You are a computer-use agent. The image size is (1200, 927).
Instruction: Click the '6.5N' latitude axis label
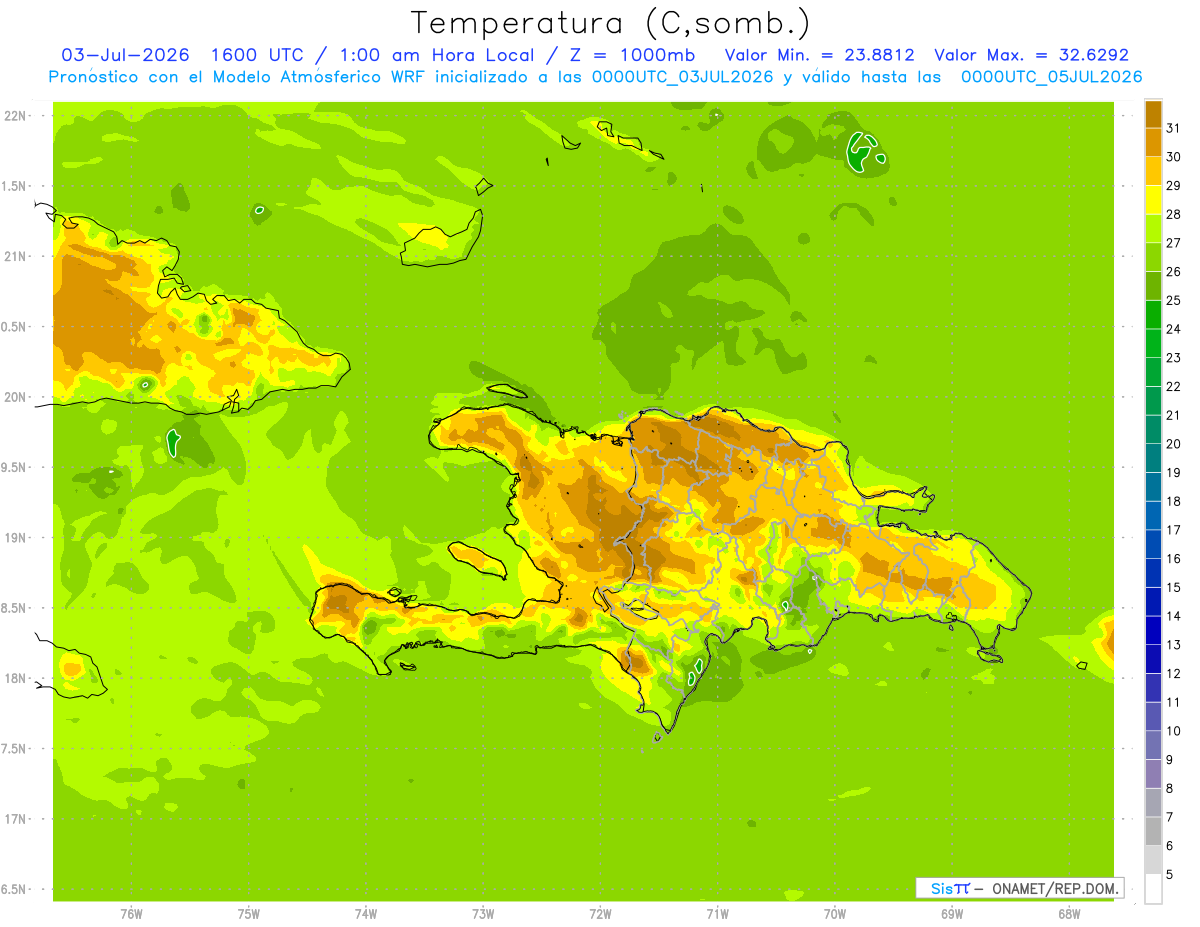14,889
